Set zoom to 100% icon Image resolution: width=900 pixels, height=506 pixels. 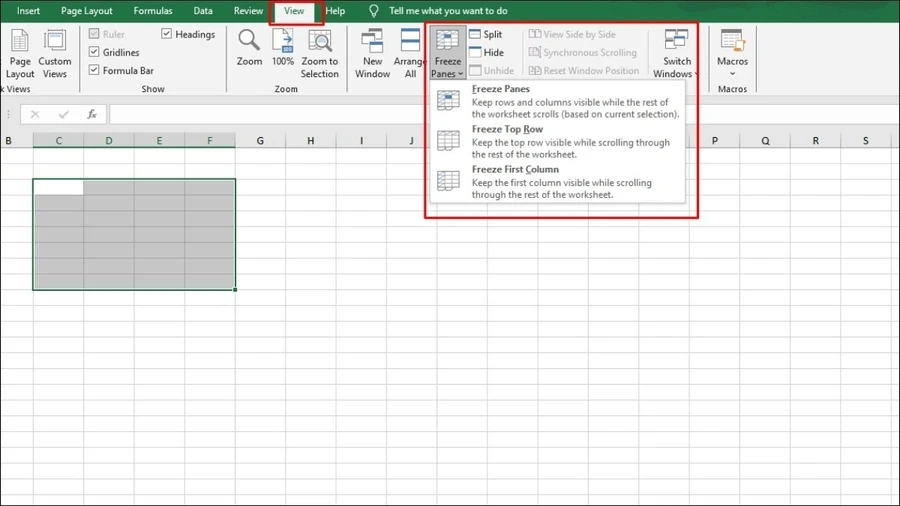coord(282,41)
